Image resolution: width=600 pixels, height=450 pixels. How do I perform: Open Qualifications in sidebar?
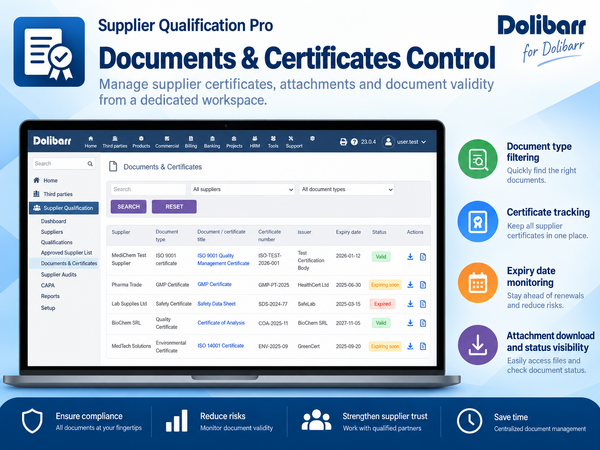pyautogui.click(x=57, y=242)
